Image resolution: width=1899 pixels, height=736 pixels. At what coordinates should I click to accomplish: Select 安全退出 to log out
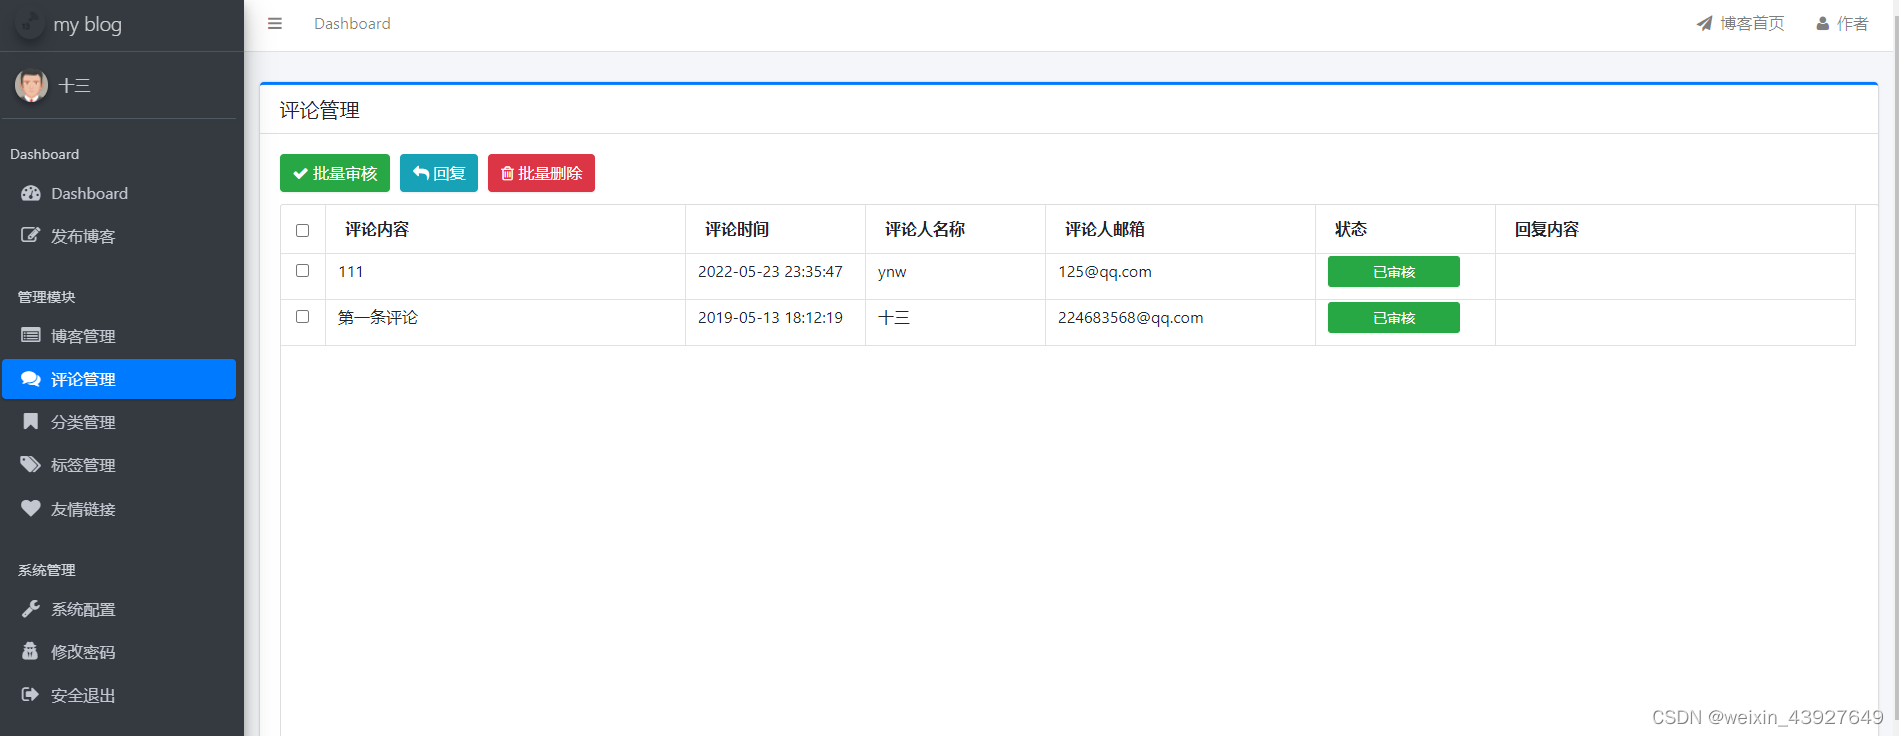(119, 694)
